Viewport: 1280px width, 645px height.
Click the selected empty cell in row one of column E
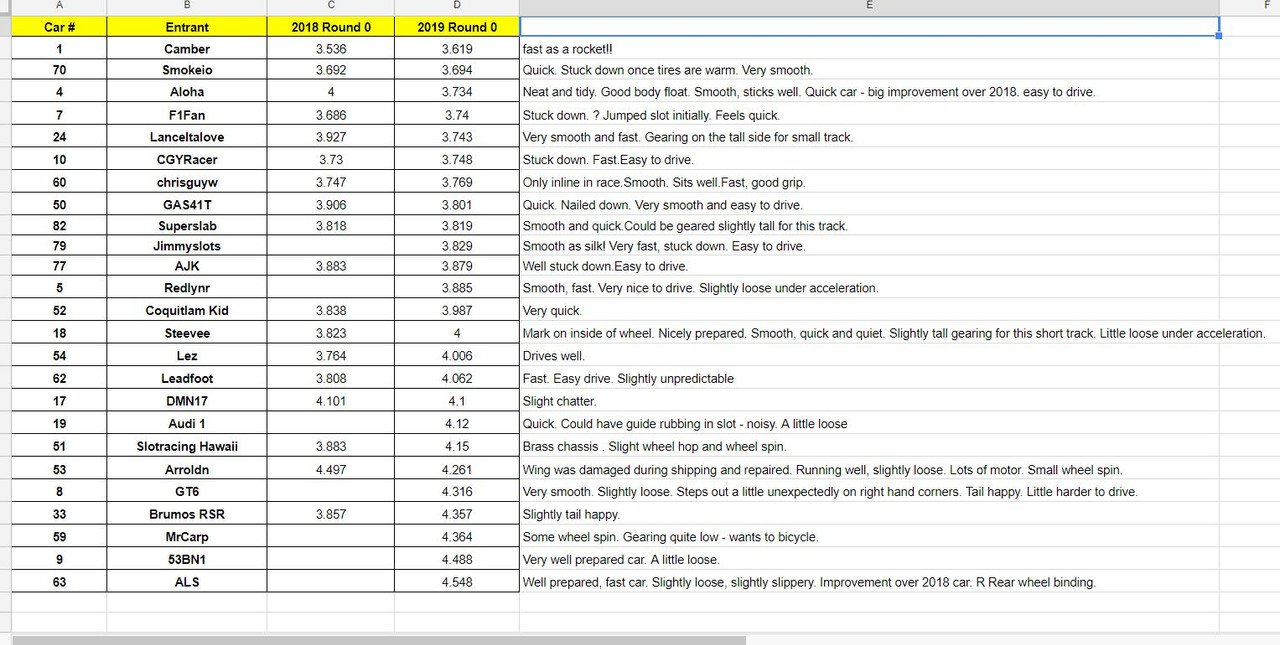point(869,27)
